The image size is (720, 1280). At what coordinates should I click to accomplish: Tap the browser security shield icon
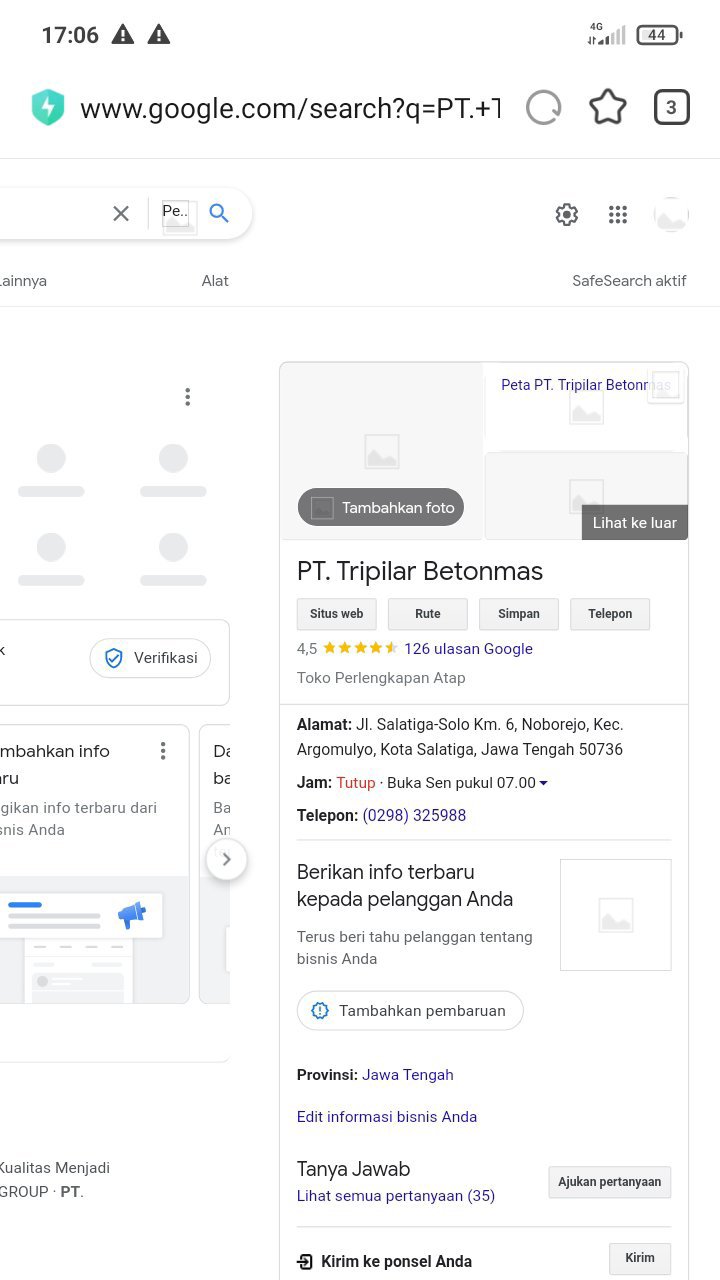(x=48, y=108)
